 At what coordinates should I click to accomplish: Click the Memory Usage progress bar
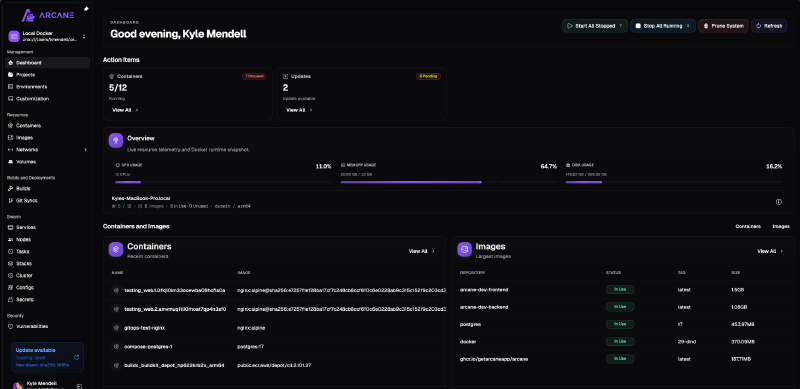[x=448, y=182]
